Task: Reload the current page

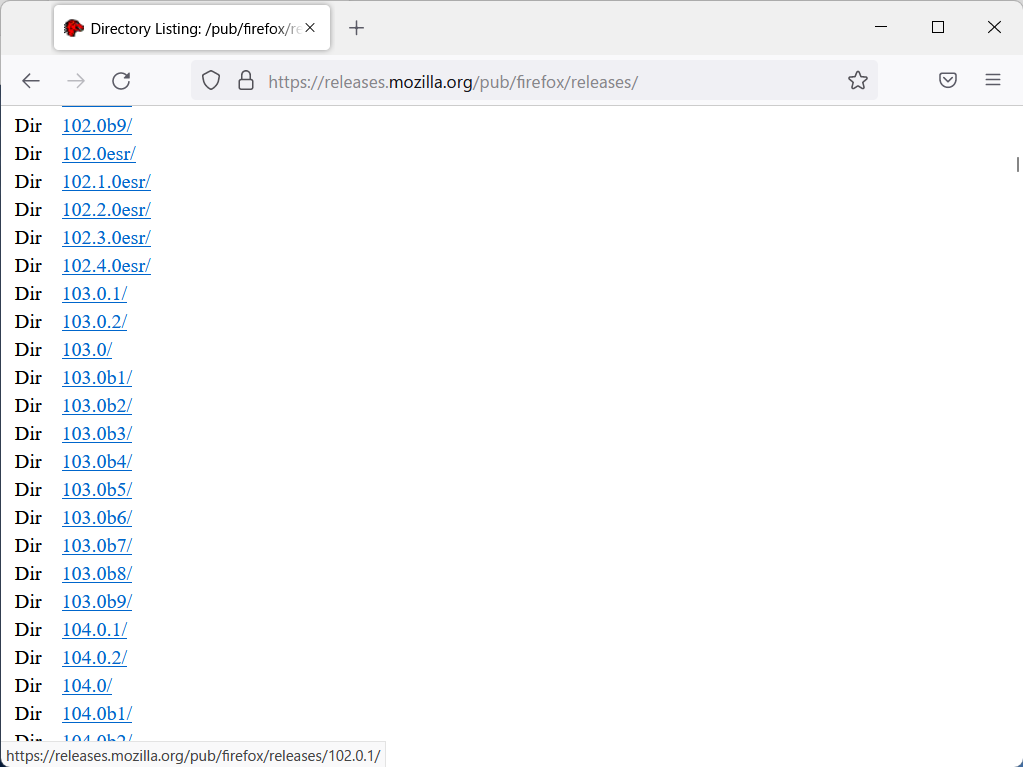Action: [x=121, y=81]
